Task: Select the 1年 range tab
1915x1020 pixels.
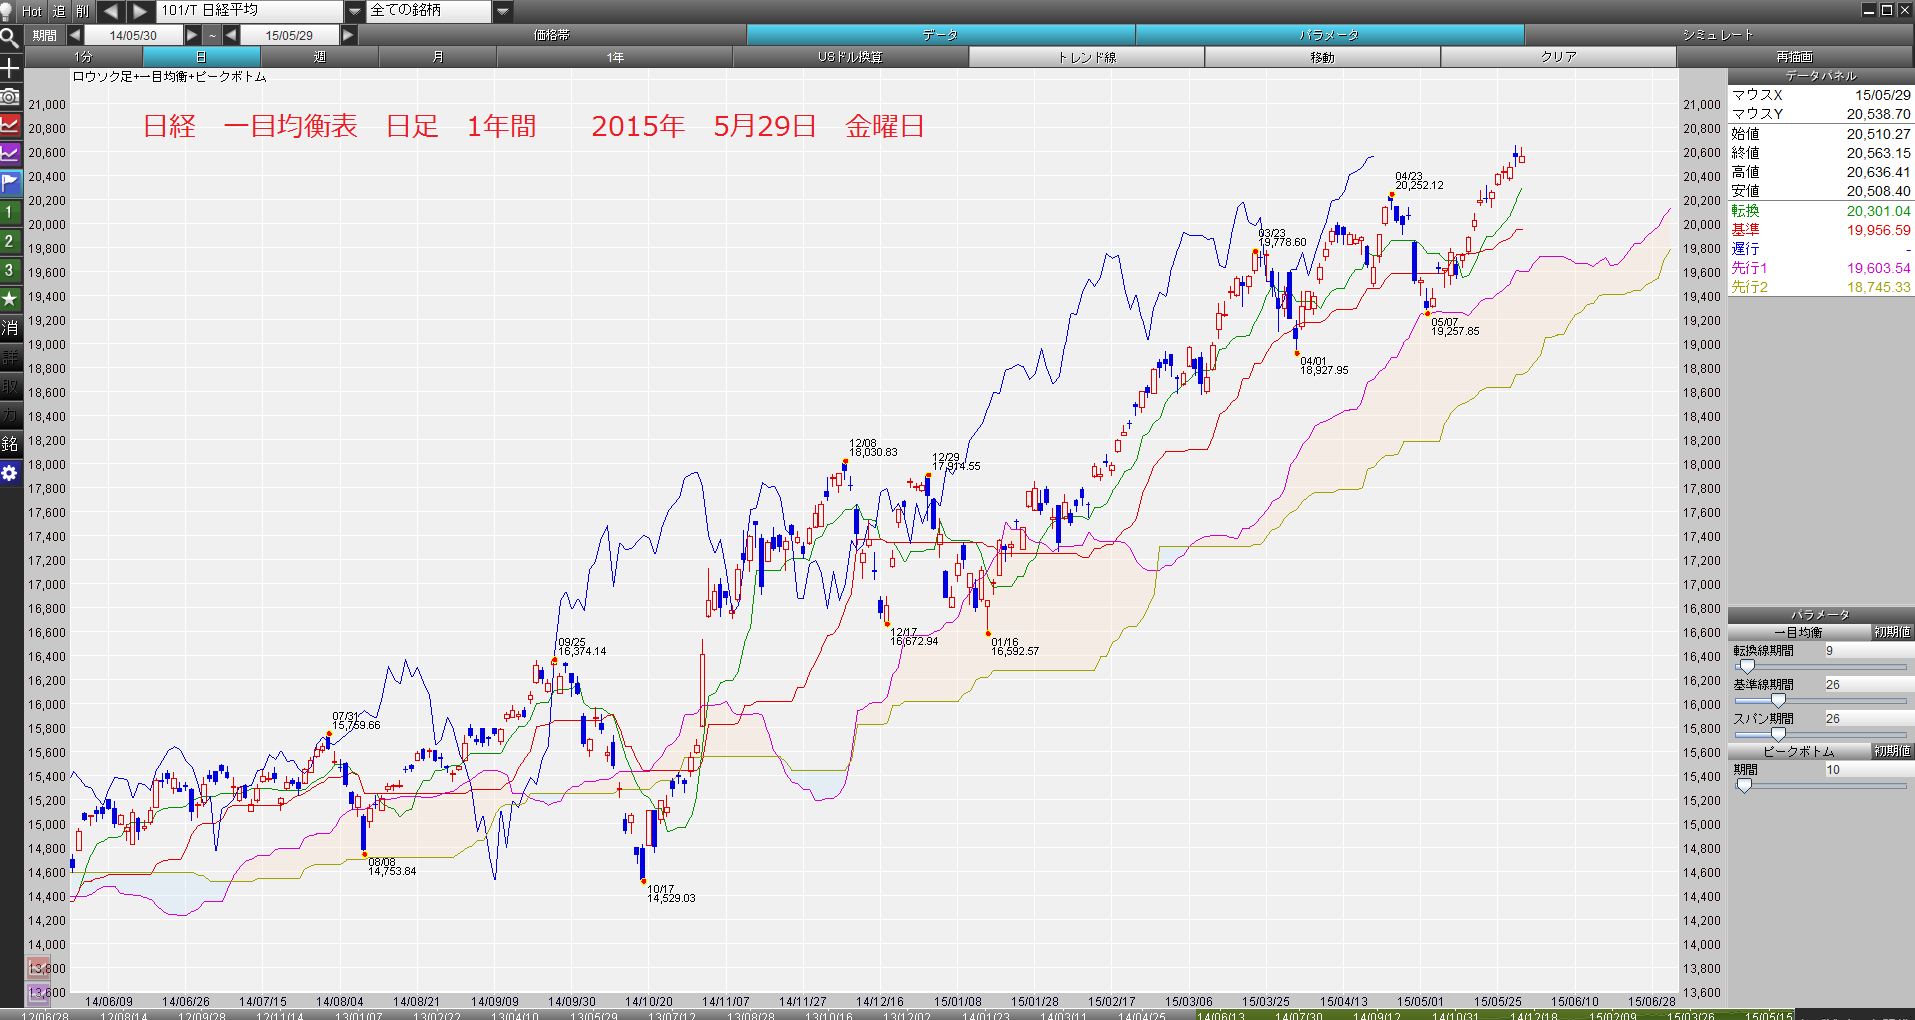Action: click(x=615, y=57)
